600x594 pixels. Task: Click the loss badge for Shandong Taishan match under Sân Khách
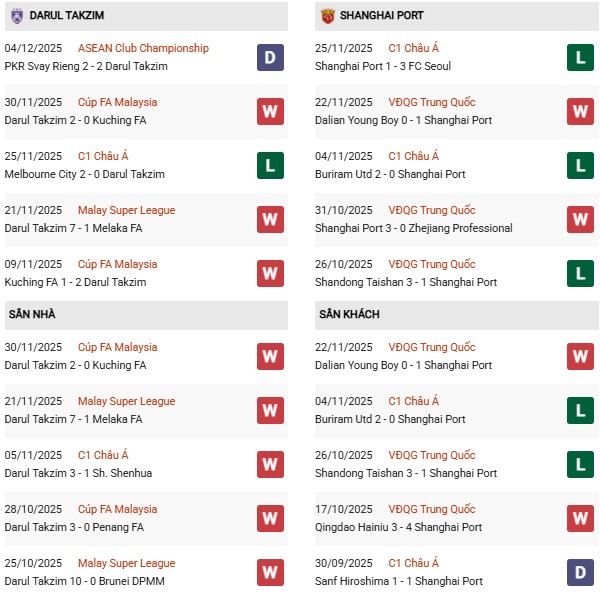(x=580, y=464)
